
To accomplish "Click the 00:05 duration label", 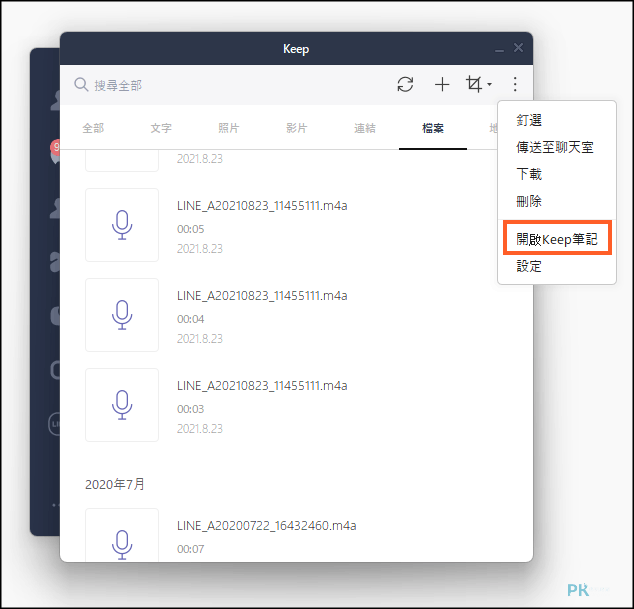I will 190,229.
